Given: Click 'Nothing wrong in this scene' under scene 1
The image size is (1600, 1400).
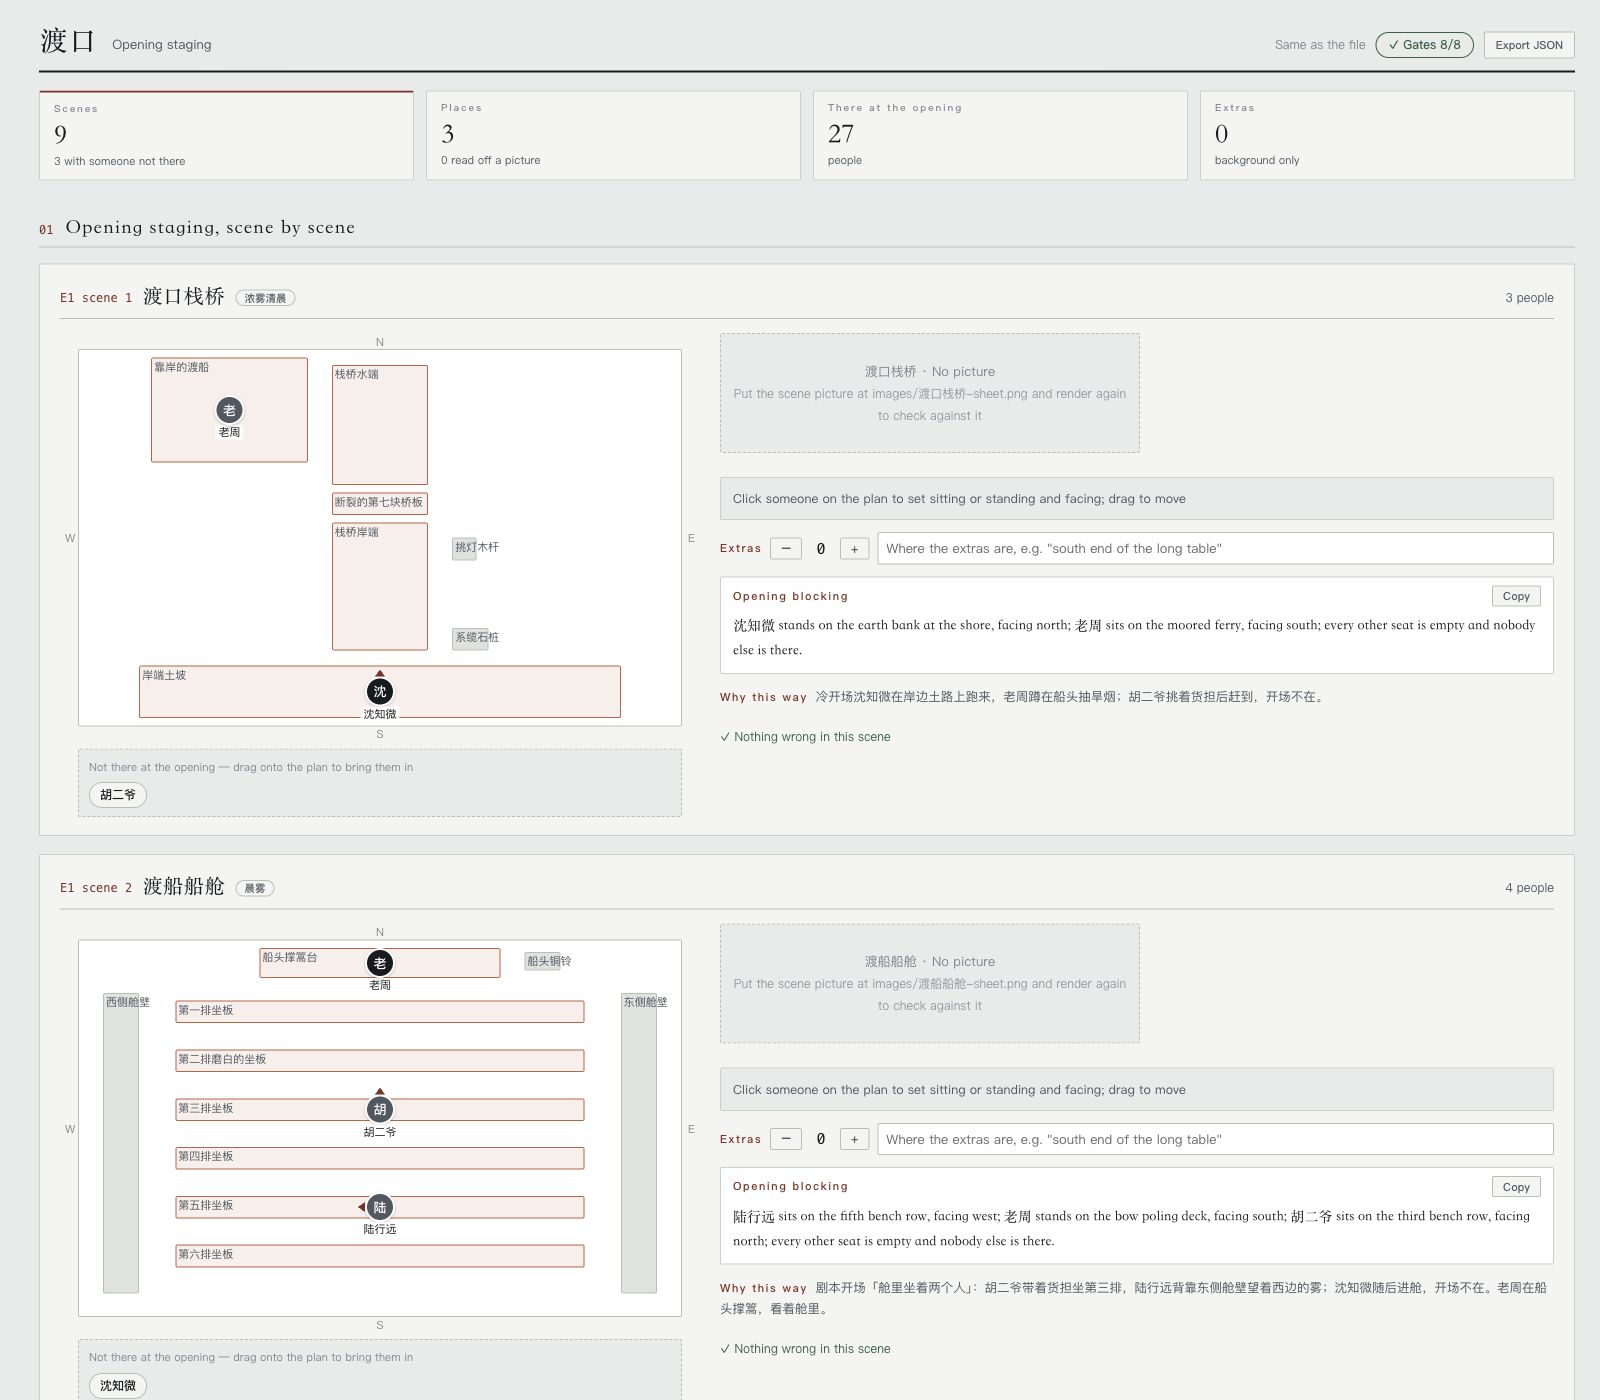Looking at the screenshot, I should (x=805, y=737).
